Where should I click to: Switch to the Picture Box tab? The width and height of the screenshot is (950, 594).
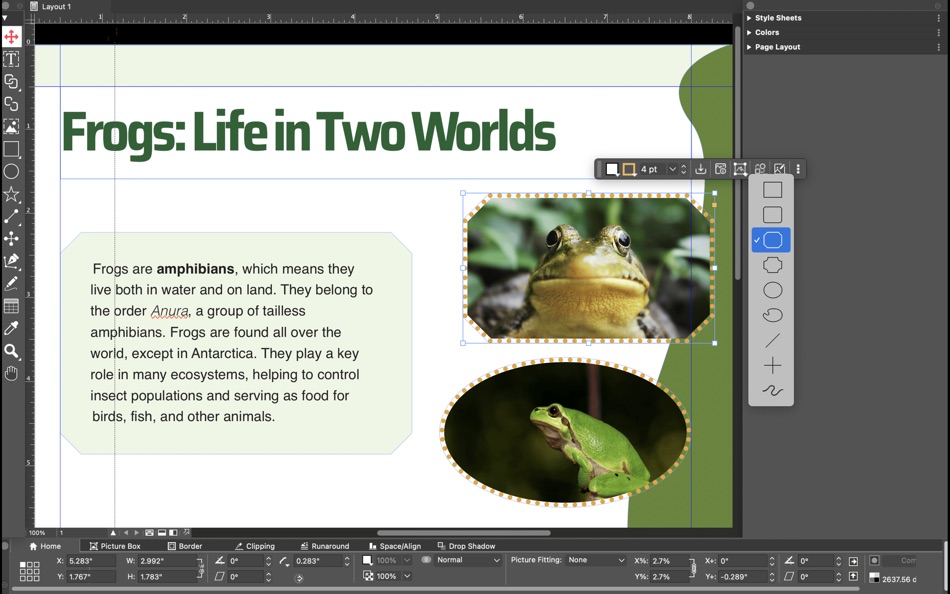(115, 546)
